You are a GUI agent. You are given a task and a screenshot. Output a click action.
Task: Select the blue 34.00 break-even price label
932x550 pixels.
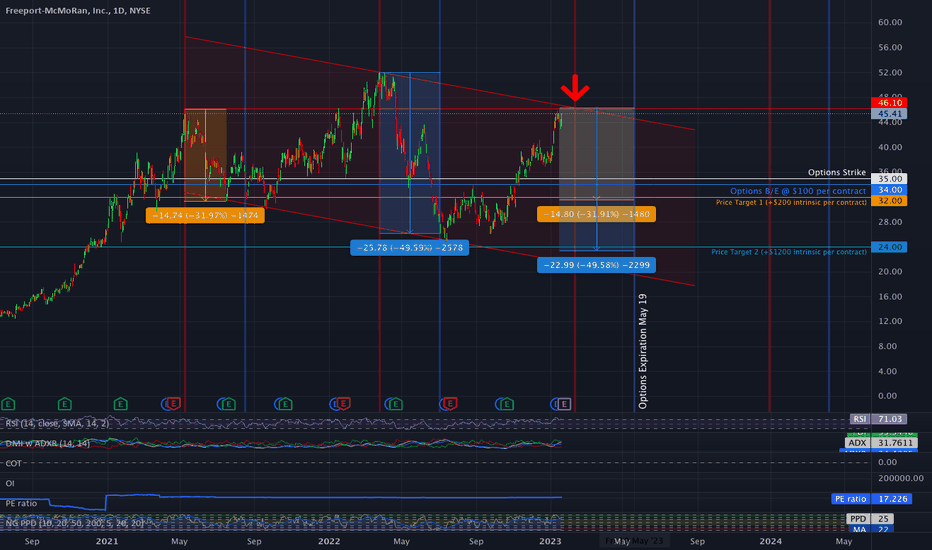(889, 190)
